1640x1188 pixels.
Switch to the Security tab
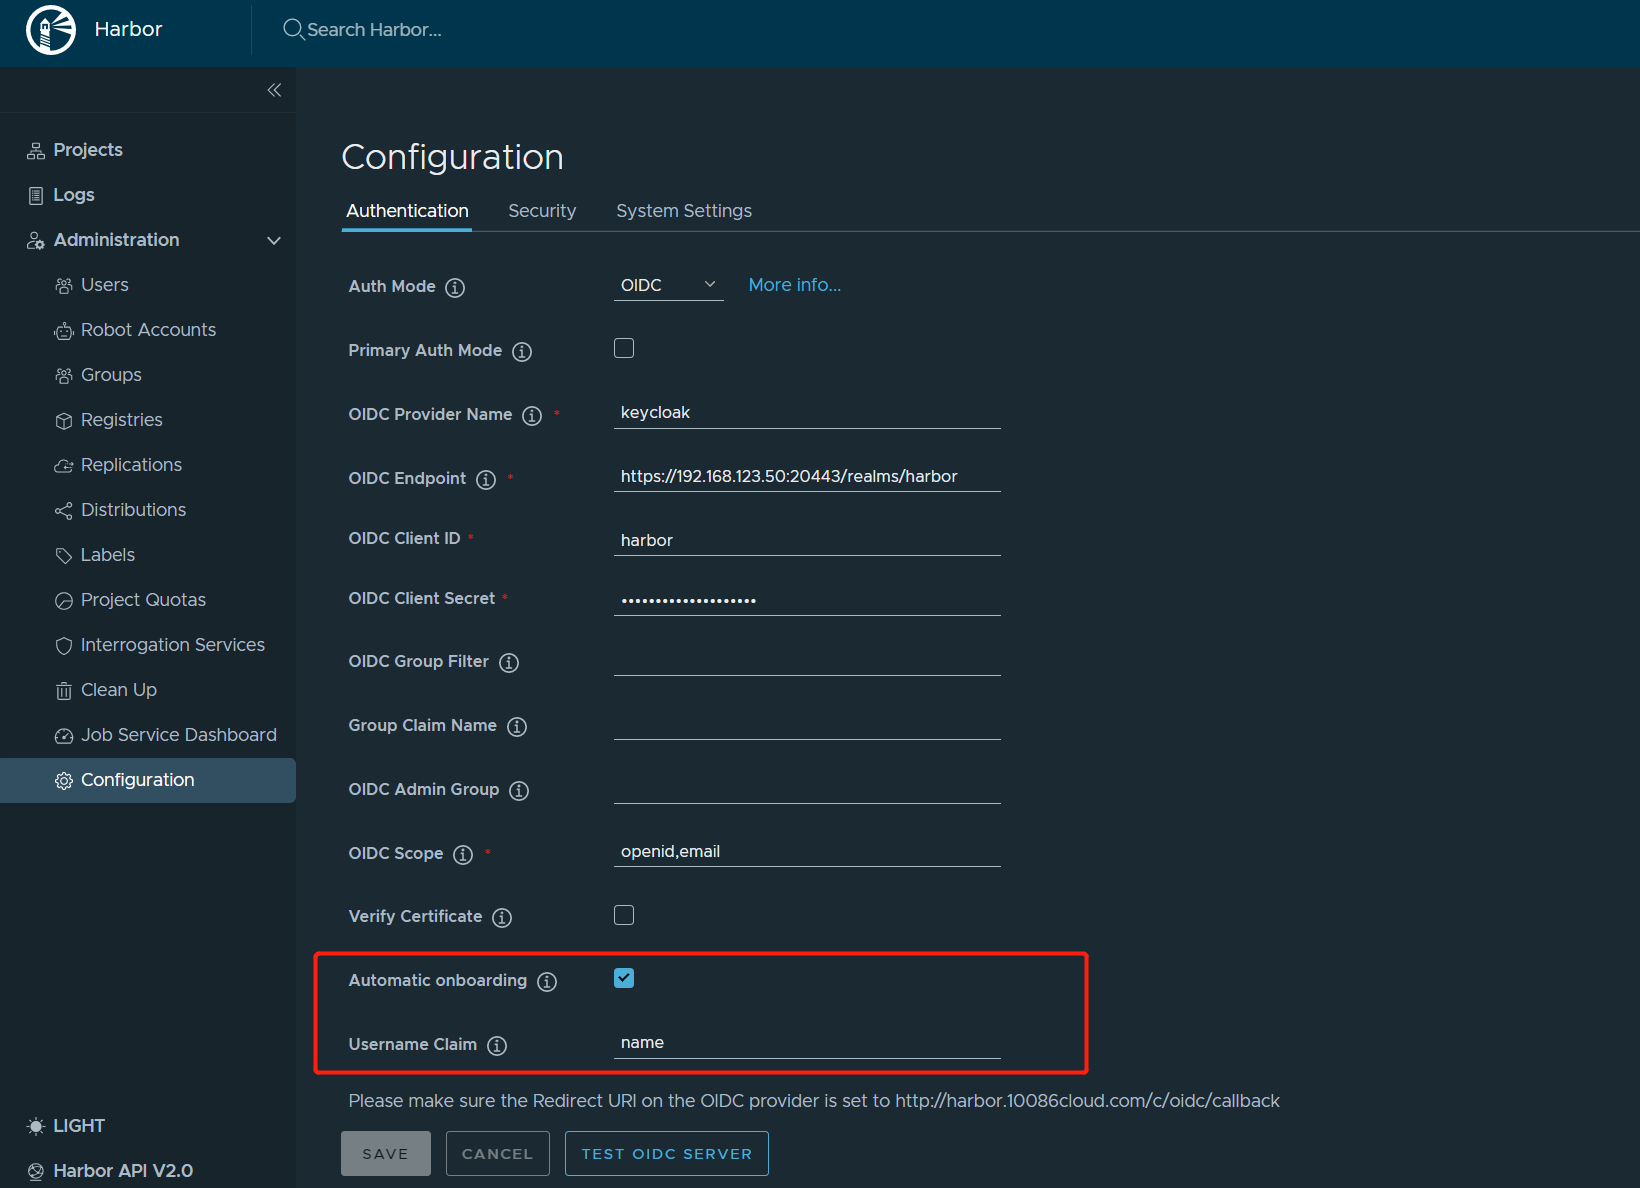[542, 211]
